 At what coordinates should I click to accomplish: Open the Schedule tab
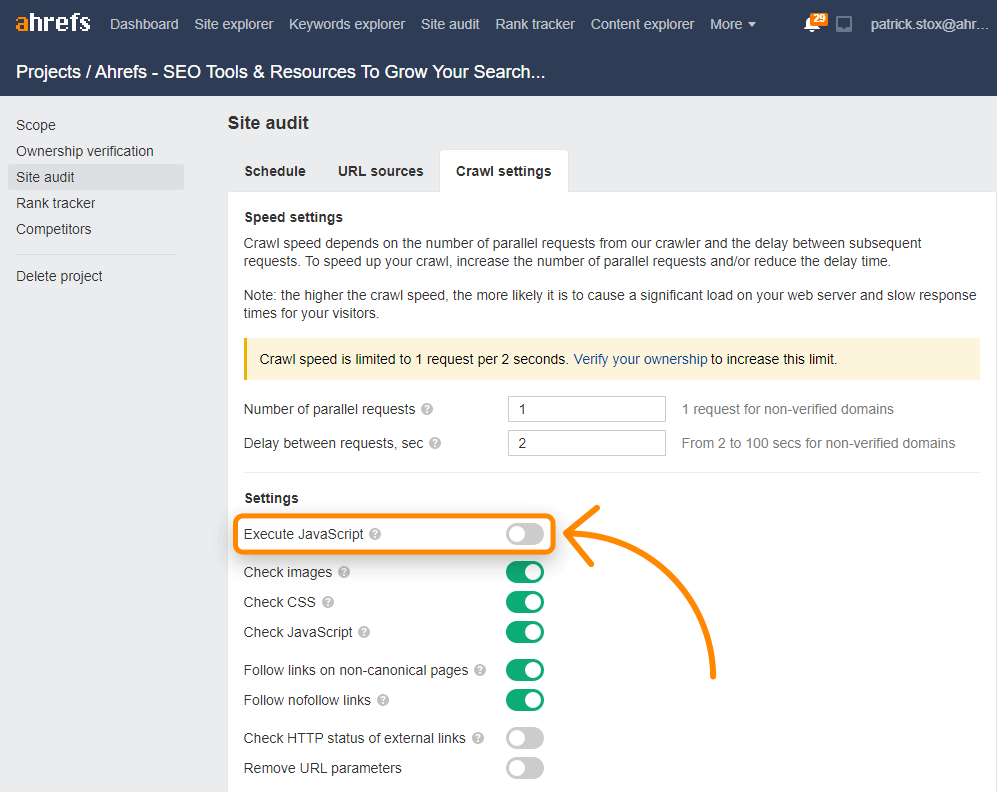[x=274, y=171]
